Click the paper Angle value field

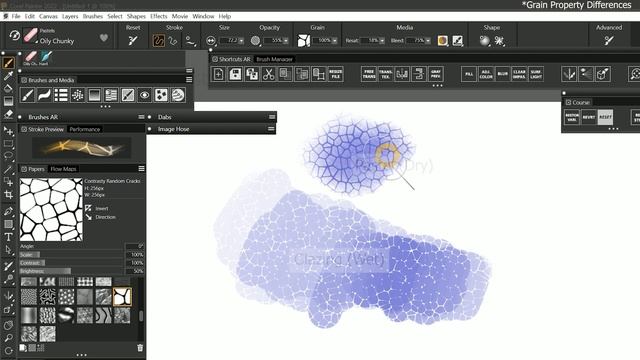coord(135,246)
